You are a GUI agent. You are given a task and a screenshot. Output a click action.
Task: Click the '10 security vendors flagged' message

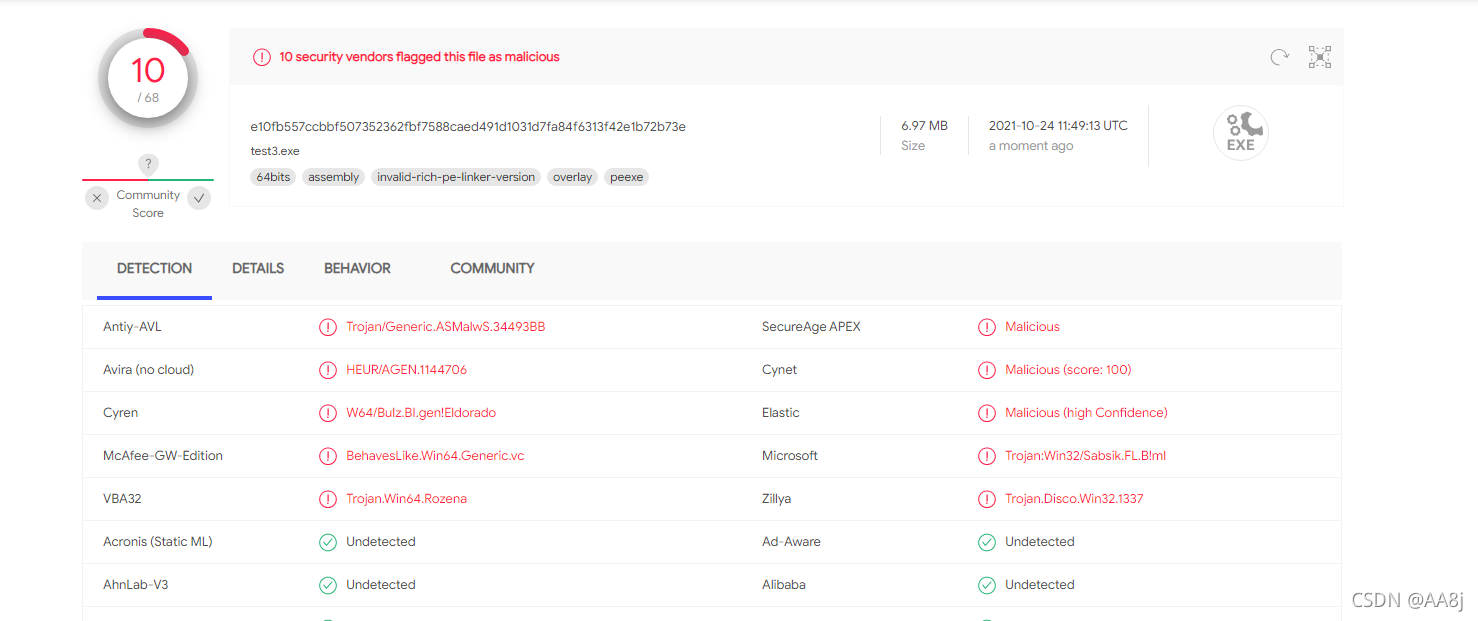(x=419, y=57)
